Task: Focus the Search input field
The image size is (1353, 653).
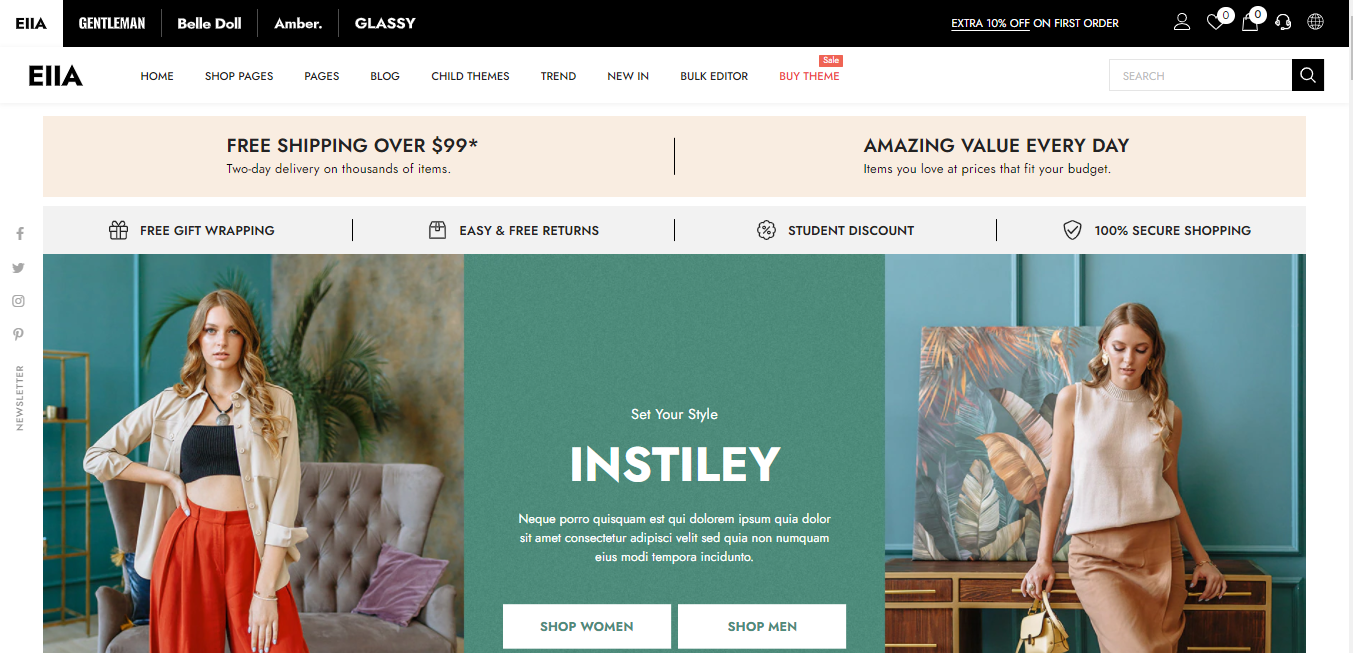Action: [1200, 75]
